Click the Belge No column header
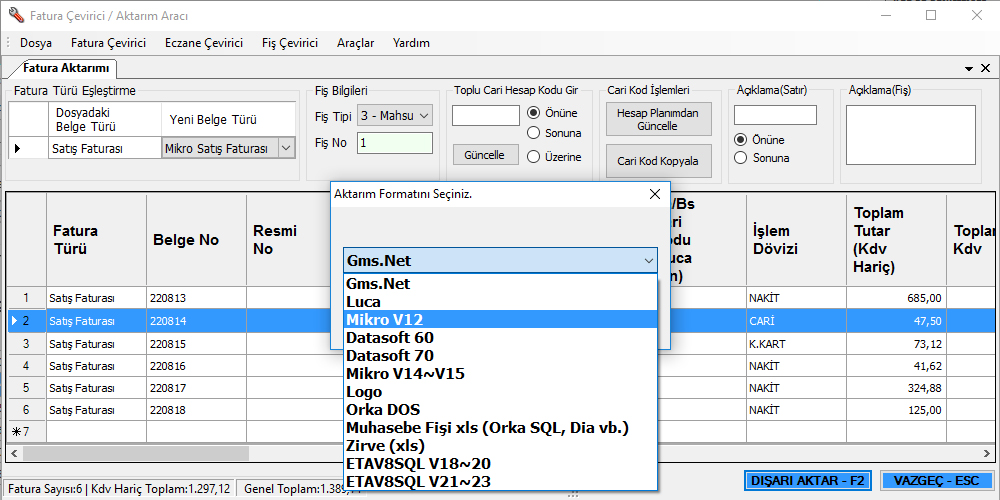 (x=196, y=240)
